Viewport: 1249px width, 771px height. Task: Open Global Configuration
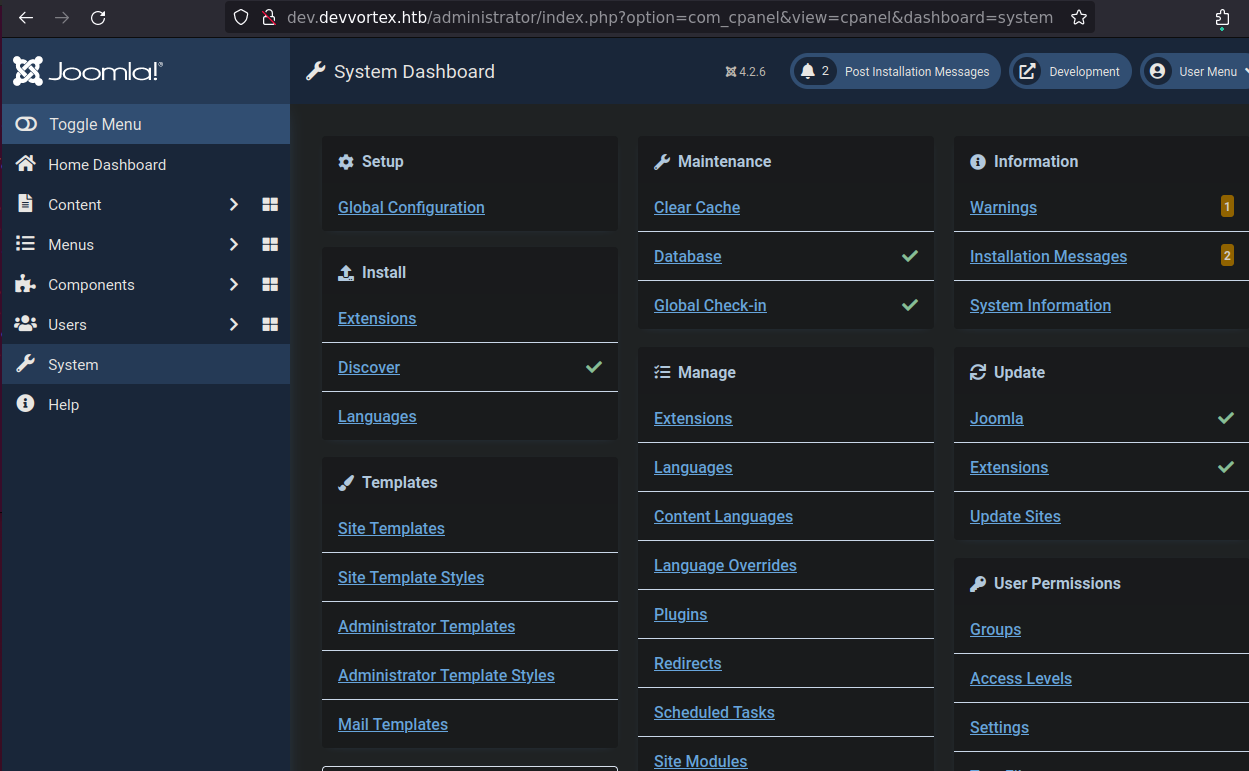411,207
